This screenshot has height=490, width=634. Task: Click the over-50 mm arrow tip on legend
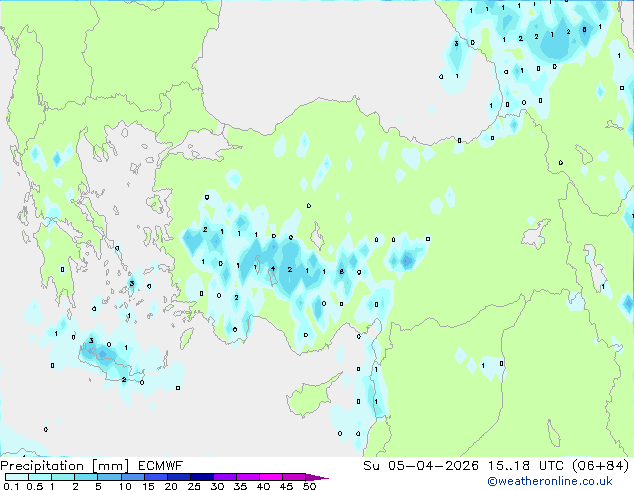317,477
